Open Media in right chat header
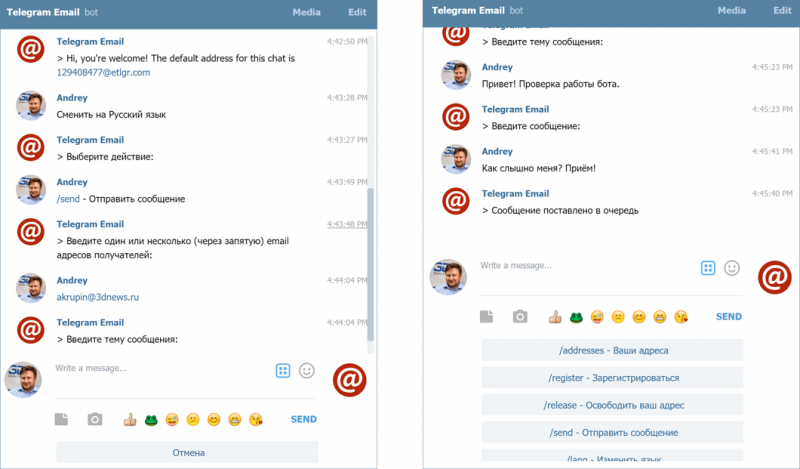The height and width of the screenshot is (469, 800). click(x=731, y=10)
